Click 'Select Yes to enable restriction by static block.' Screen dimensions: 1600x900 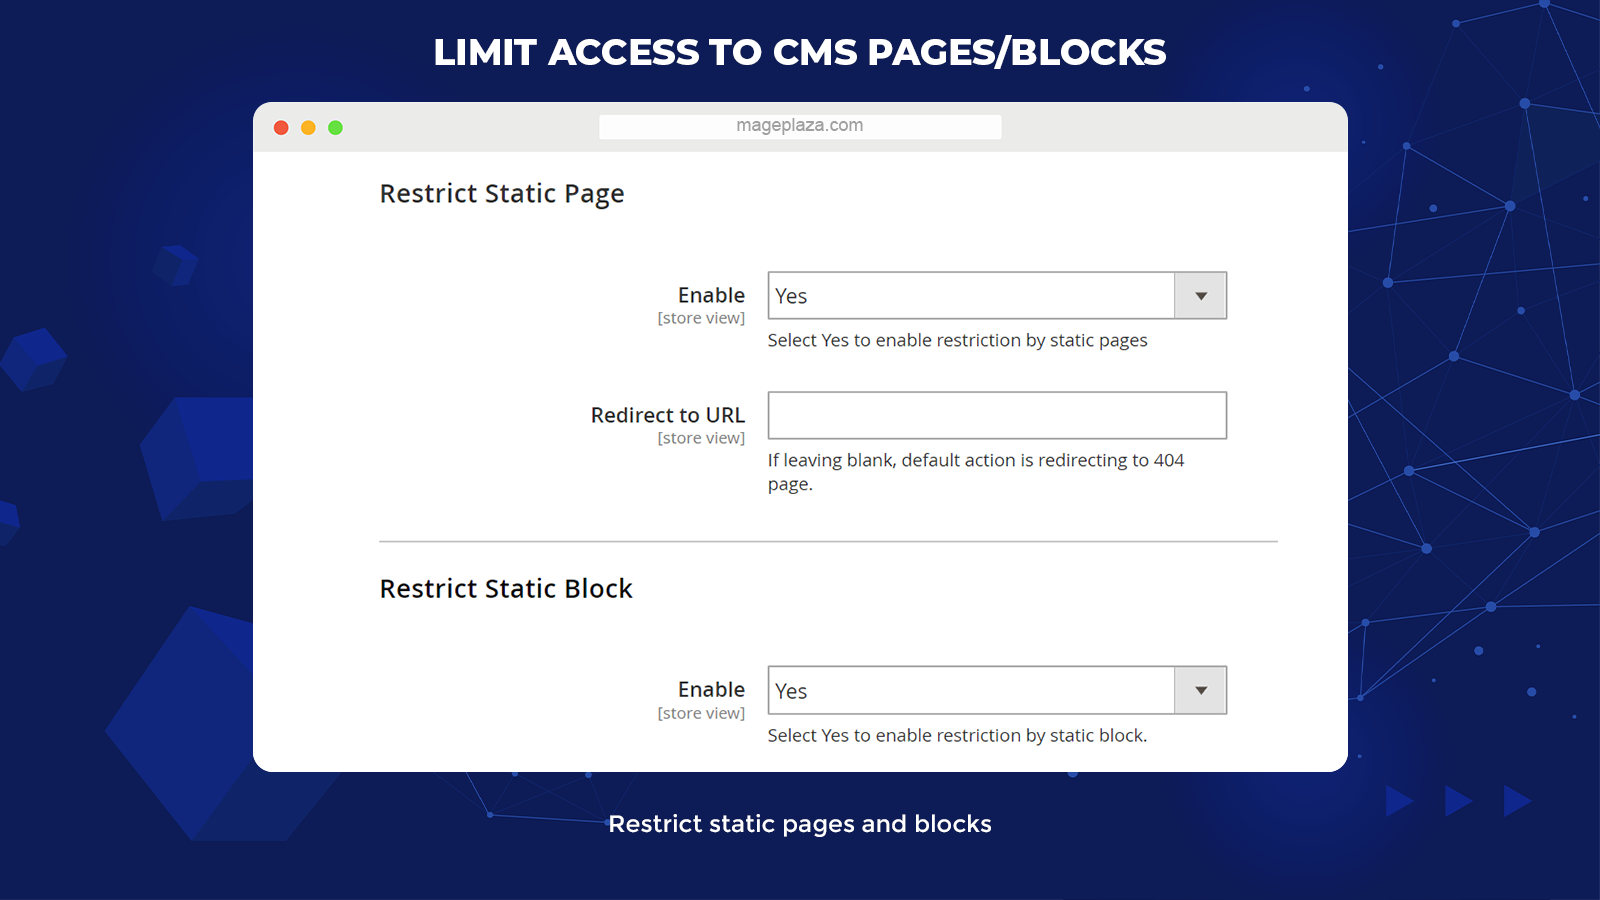[x=957, y=736]
